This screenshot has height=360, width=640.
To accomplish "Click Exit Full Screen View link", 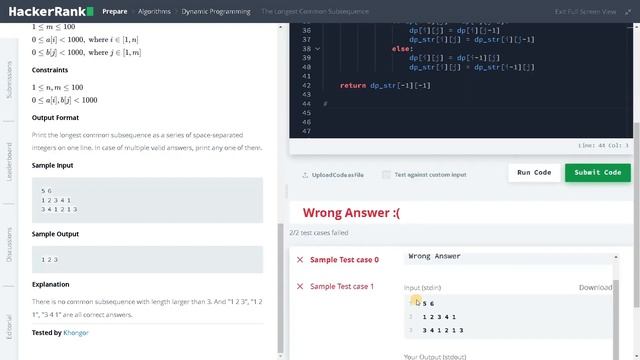I will click(x=585, y=12).
